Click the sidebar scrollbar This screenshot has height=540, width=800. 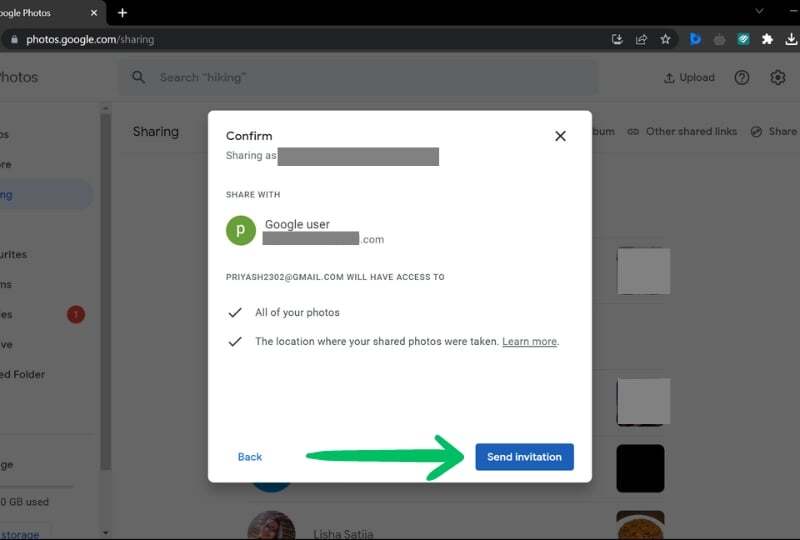pyautogui.click(x=106, y=291)
